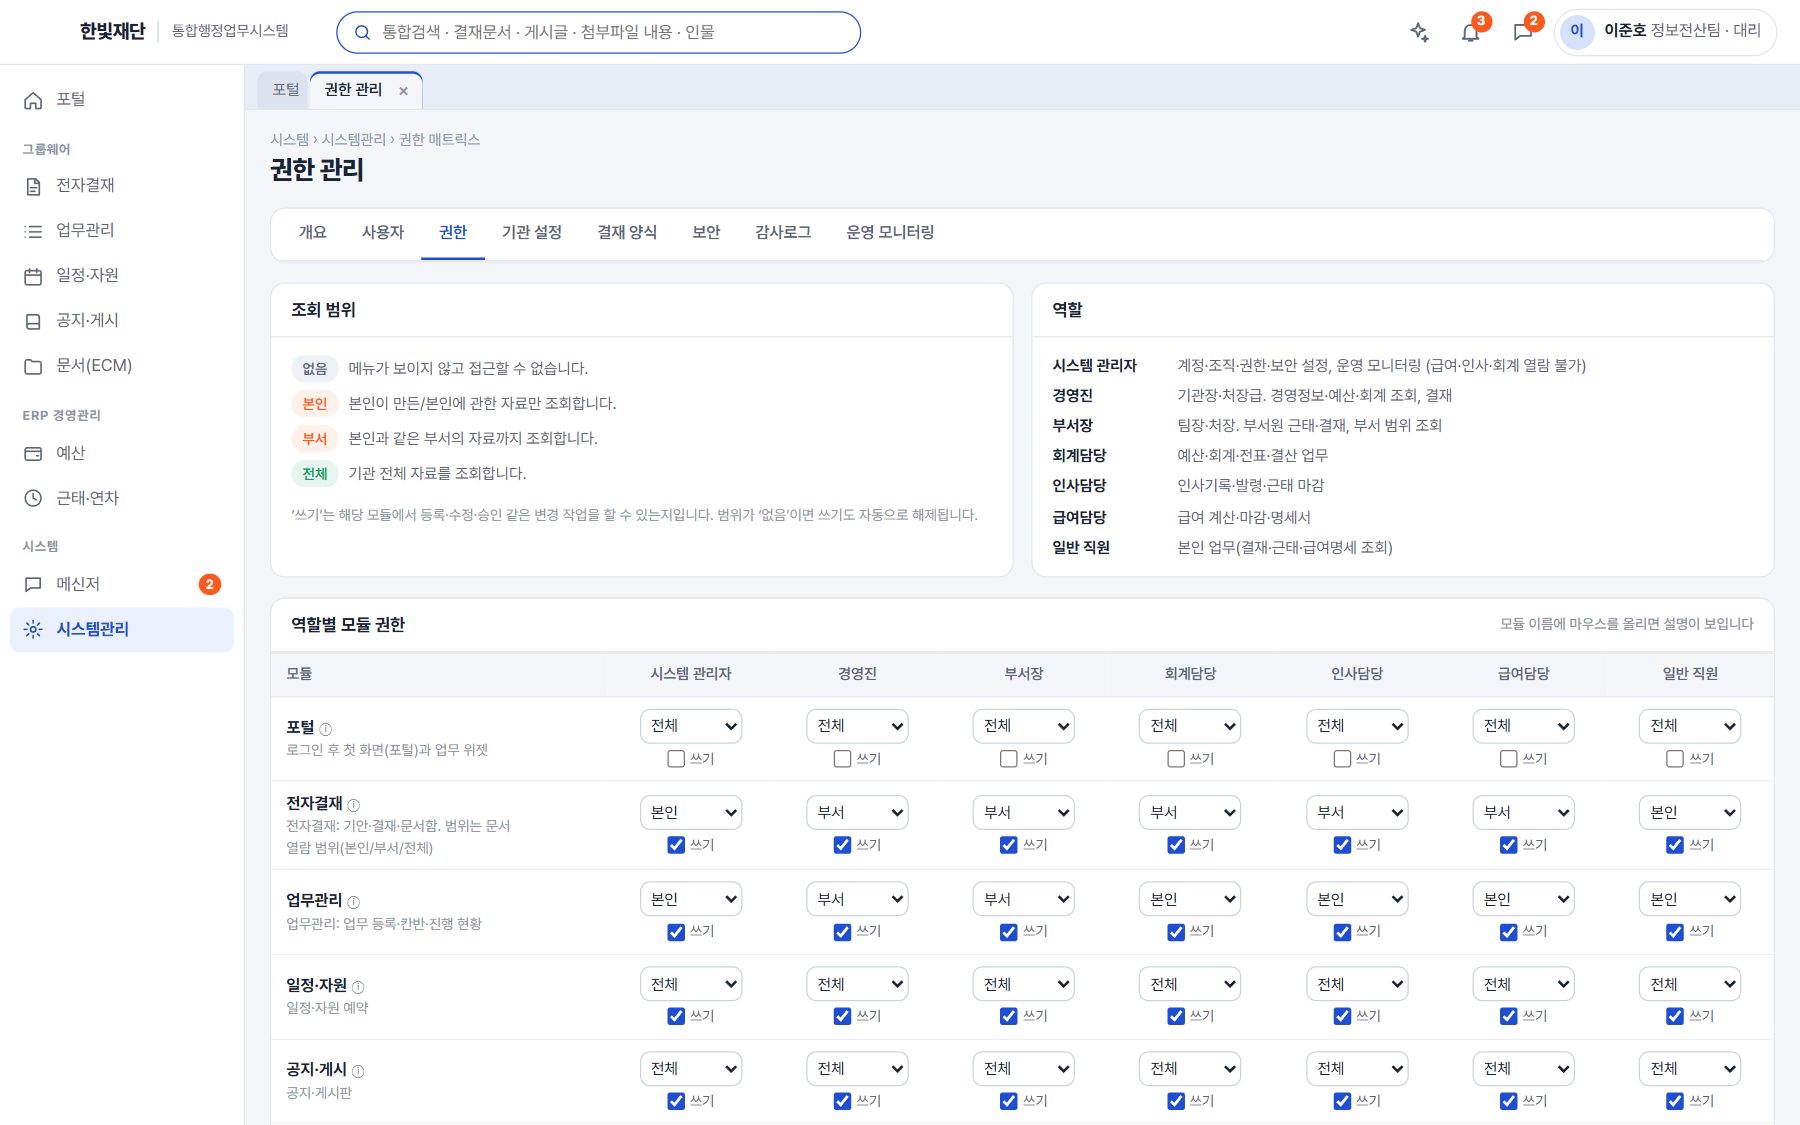
Task: Click the 근태·연차 clock icon
Action: pos(33,498)
